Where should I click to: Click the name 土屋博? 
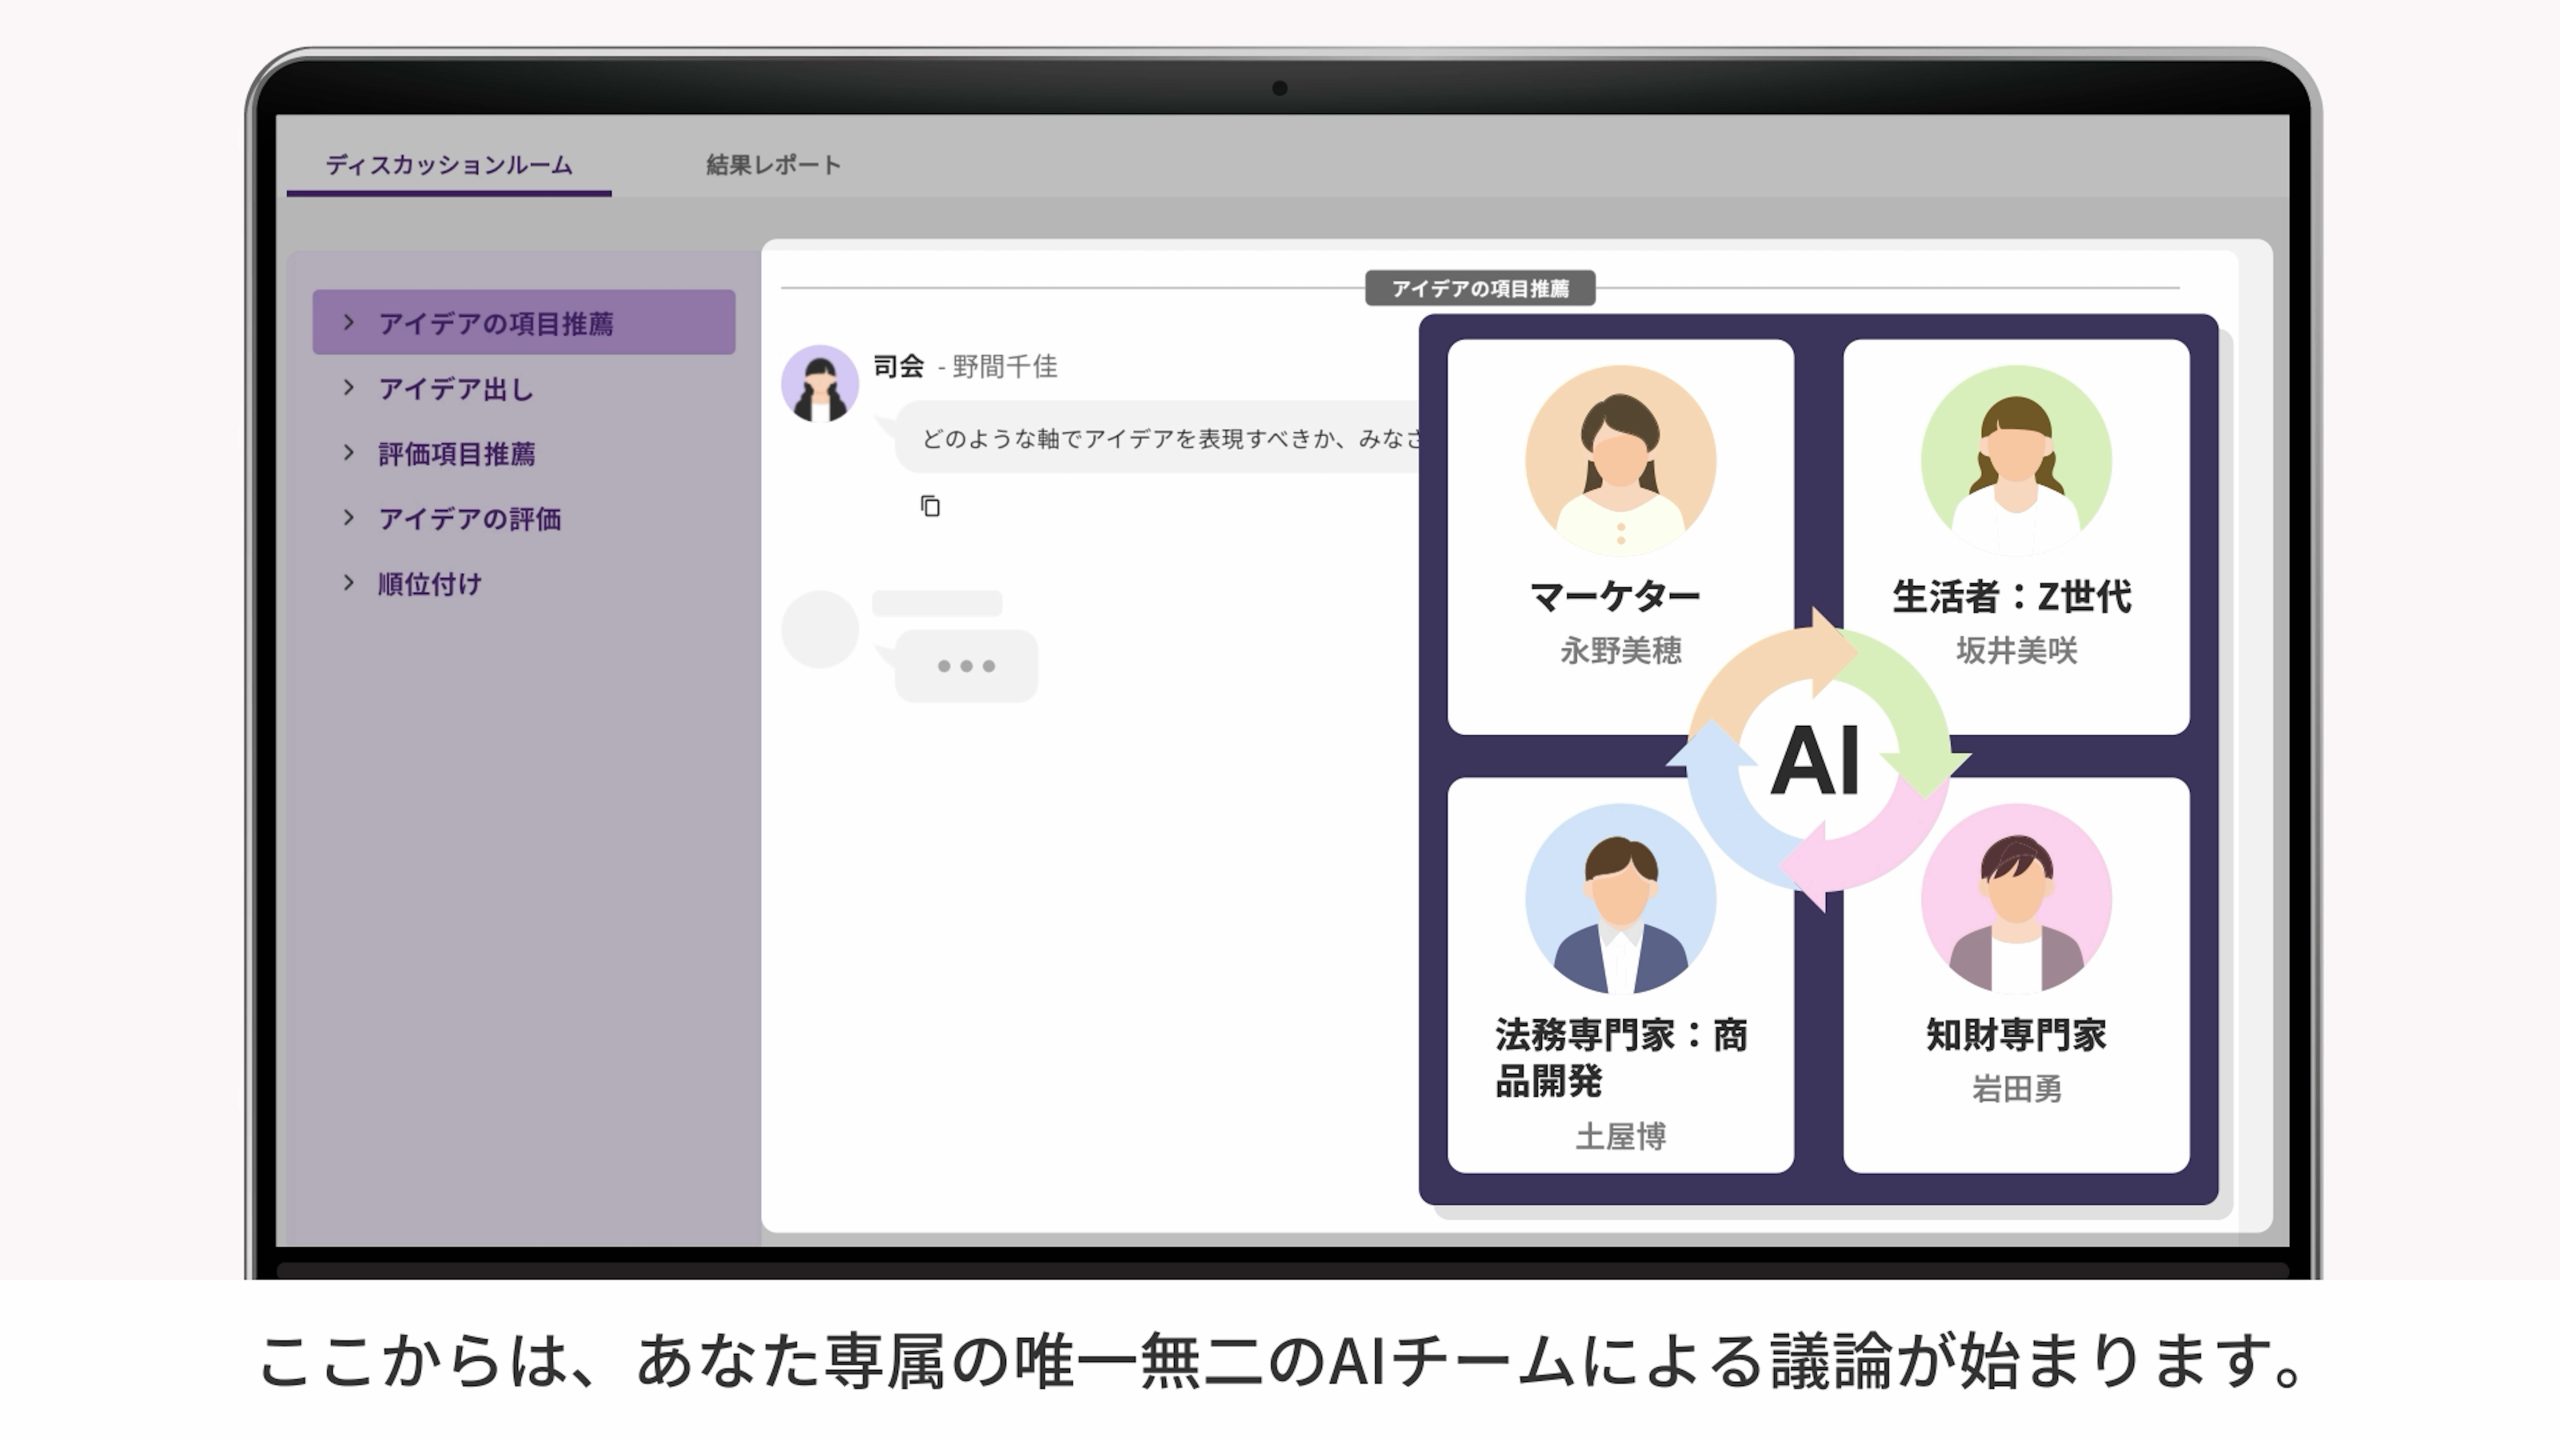coord(1620,1136)
